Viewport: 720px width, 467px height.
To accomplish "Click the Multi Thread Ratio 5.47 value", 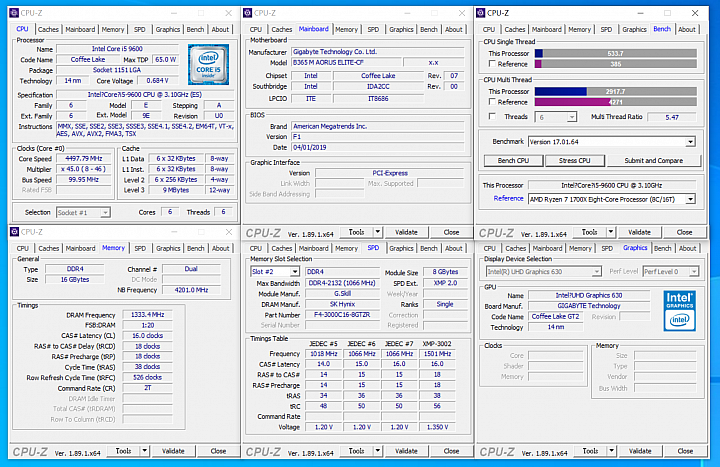I will pyautogui.click(x=672, y=117).
